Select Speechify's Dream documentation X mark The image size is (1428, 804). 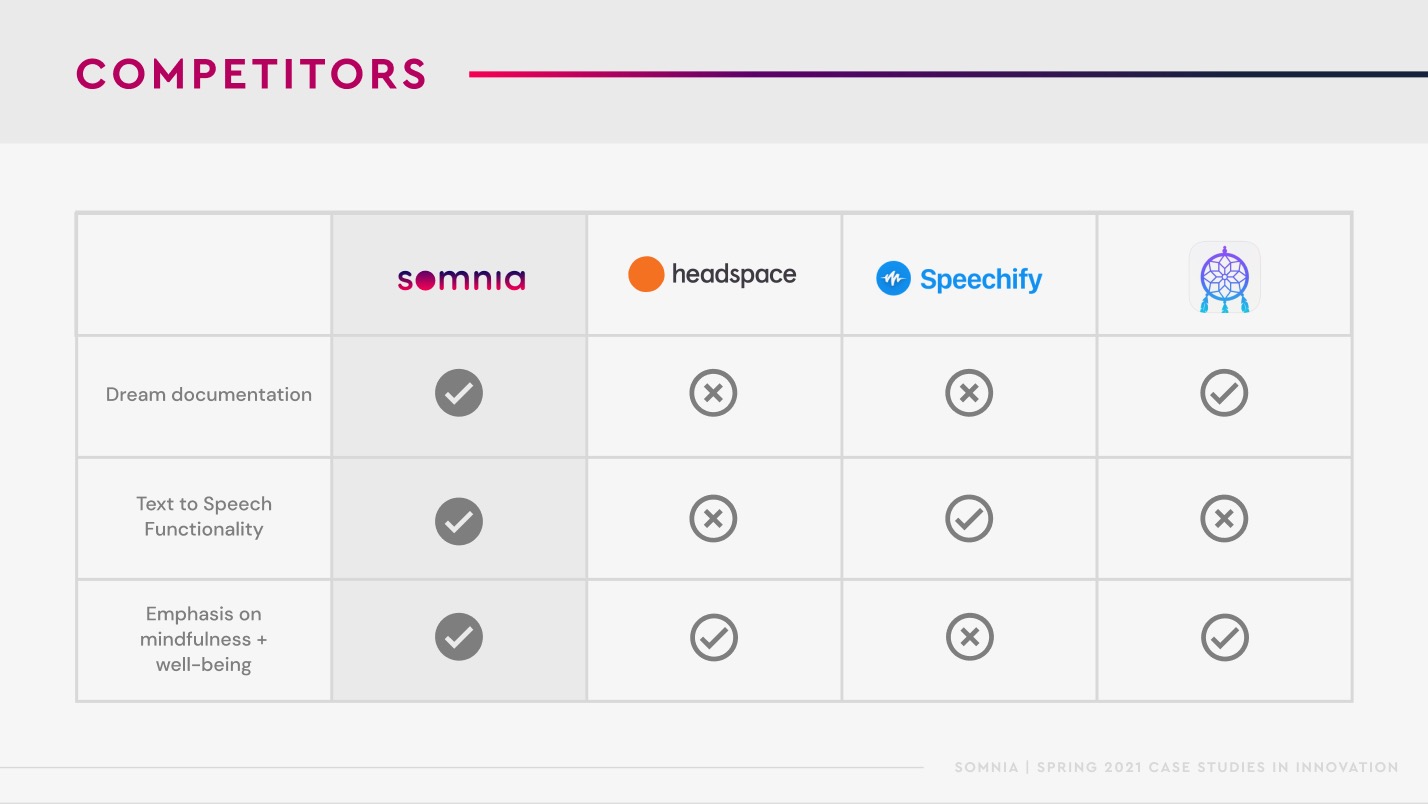pos(969,393)
